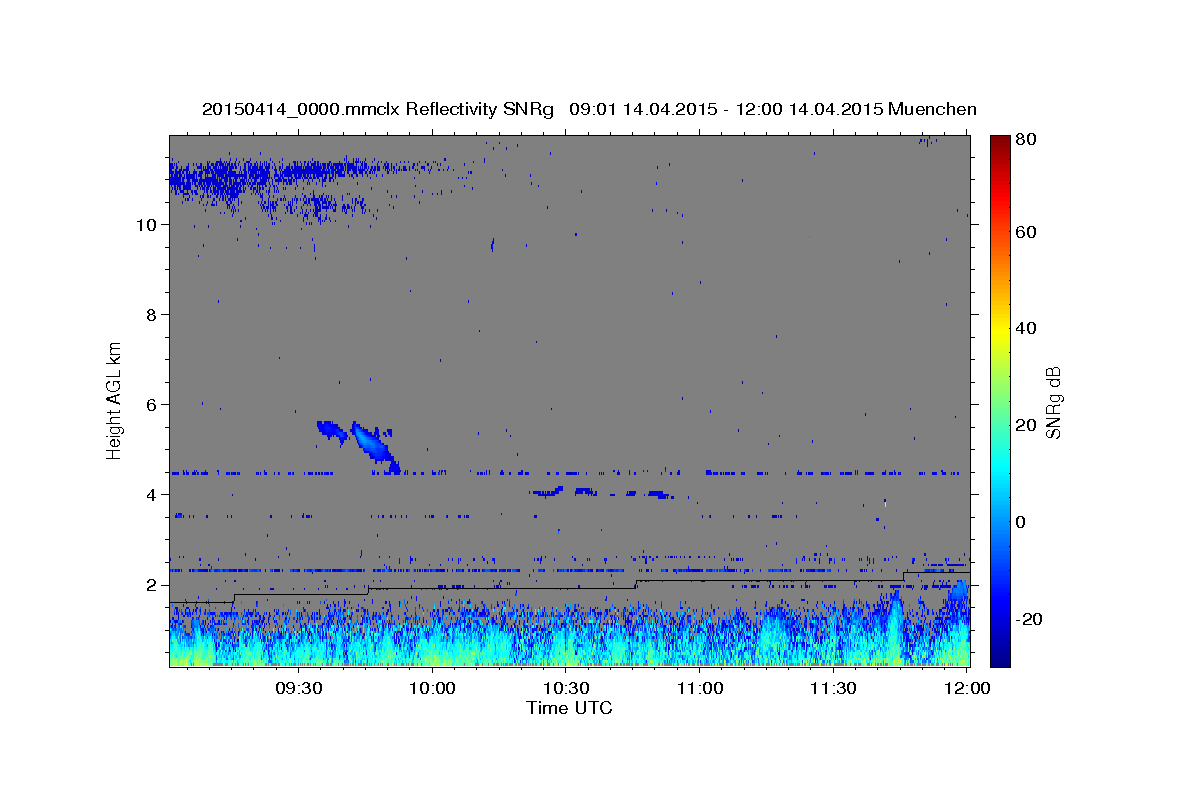The height and width of the screenshot is (800, 1200).
Task: Click the 'Time UTC' axis label
Action: pos(569,708)
